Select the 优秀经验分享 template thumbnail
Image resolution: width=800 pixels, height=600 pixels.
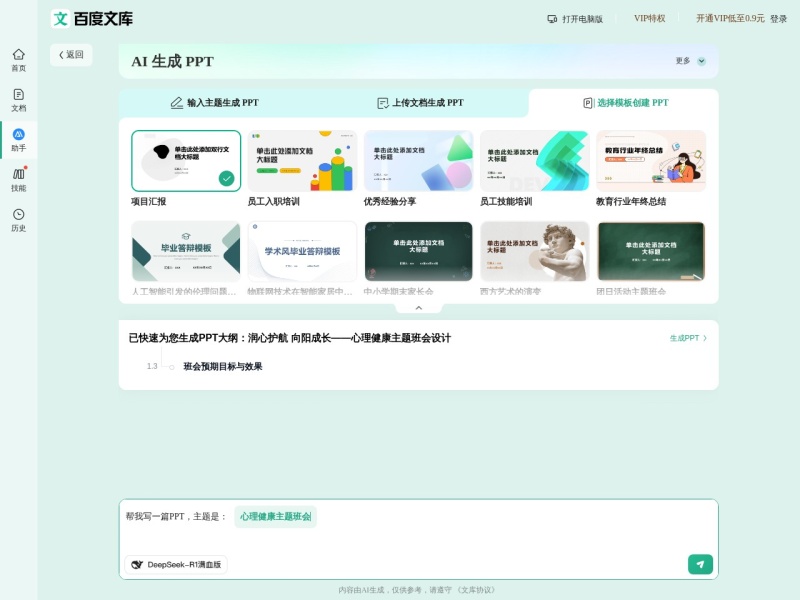(418, 161)
